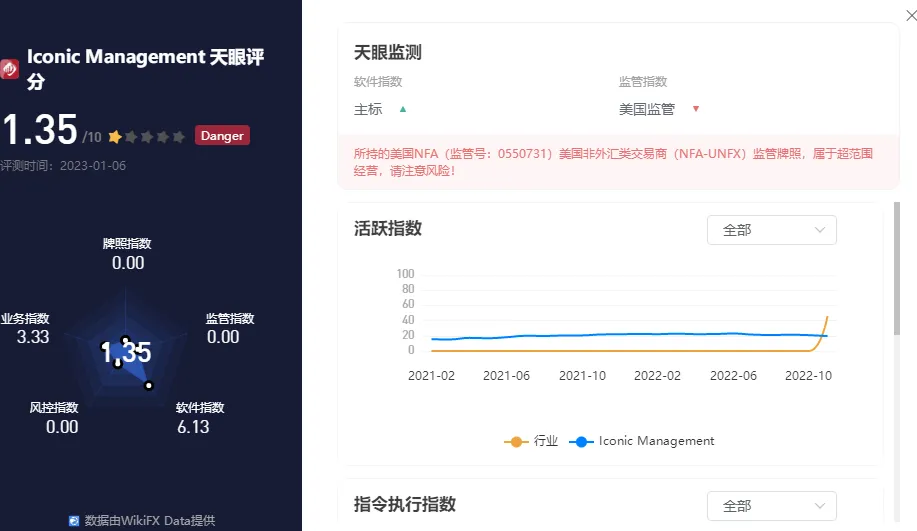Click the Iconic Management 天眼评分 title
This screenshot has height=531, width=917.
[x=145, y=68]
